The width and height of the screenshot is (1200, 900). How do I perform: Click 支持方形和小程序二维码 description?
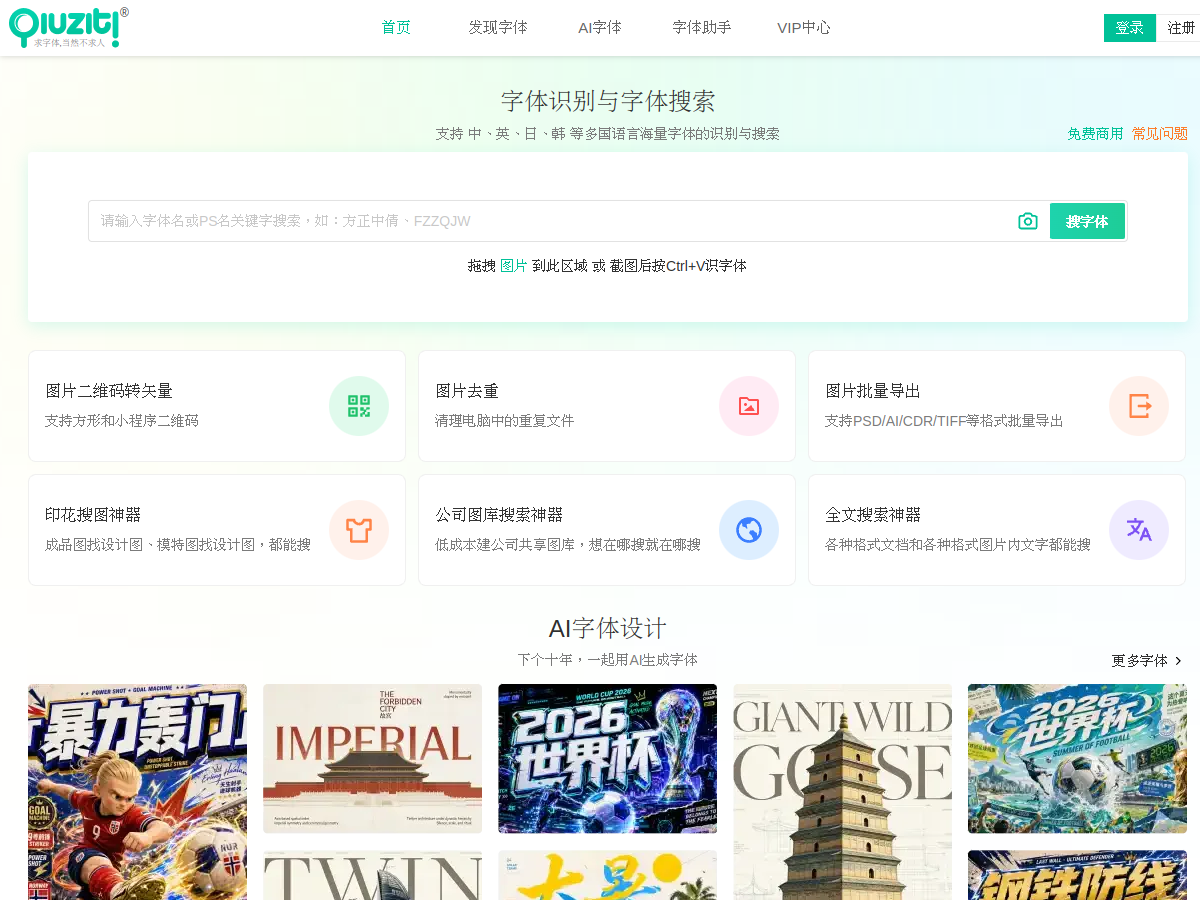[122, 421]
